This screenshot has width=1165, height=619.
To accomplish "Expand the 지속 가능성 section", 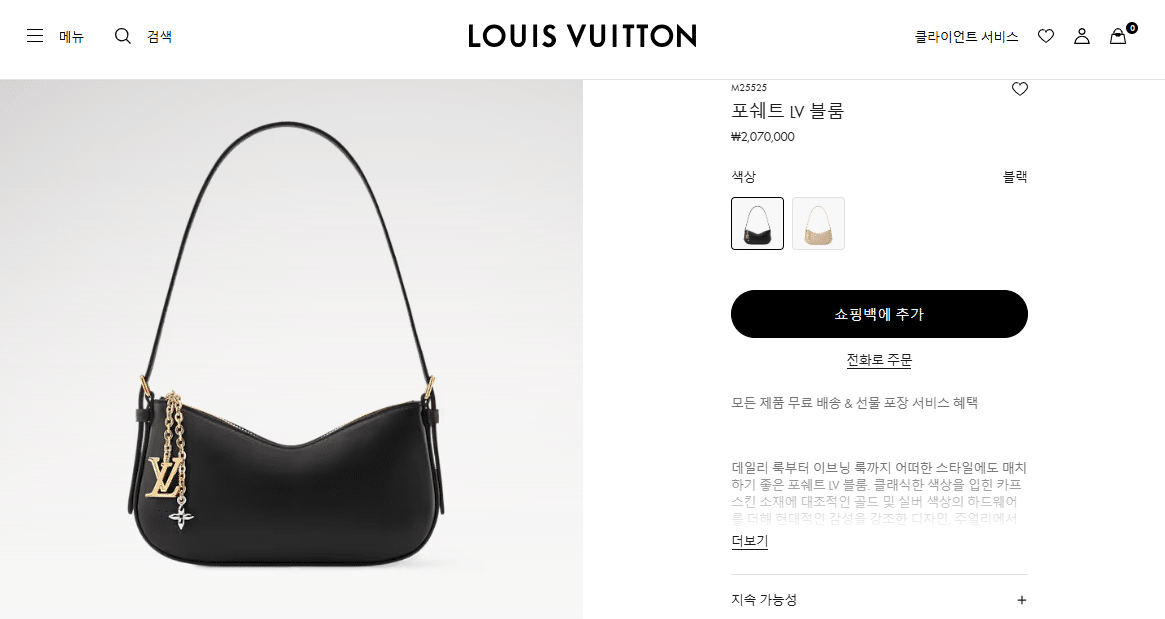I will click(879, 600).
